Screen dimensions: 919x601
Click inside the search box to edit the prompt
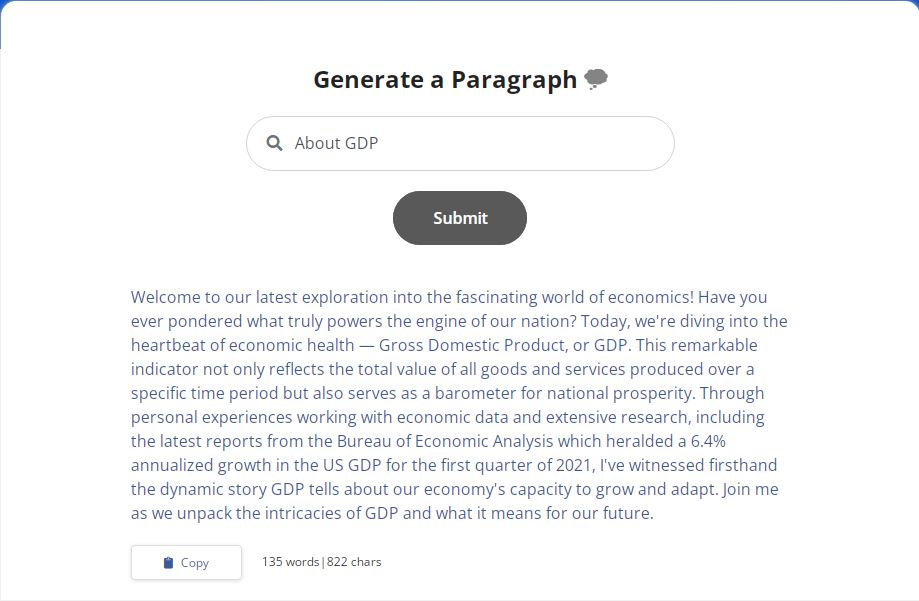coord(450,143)
